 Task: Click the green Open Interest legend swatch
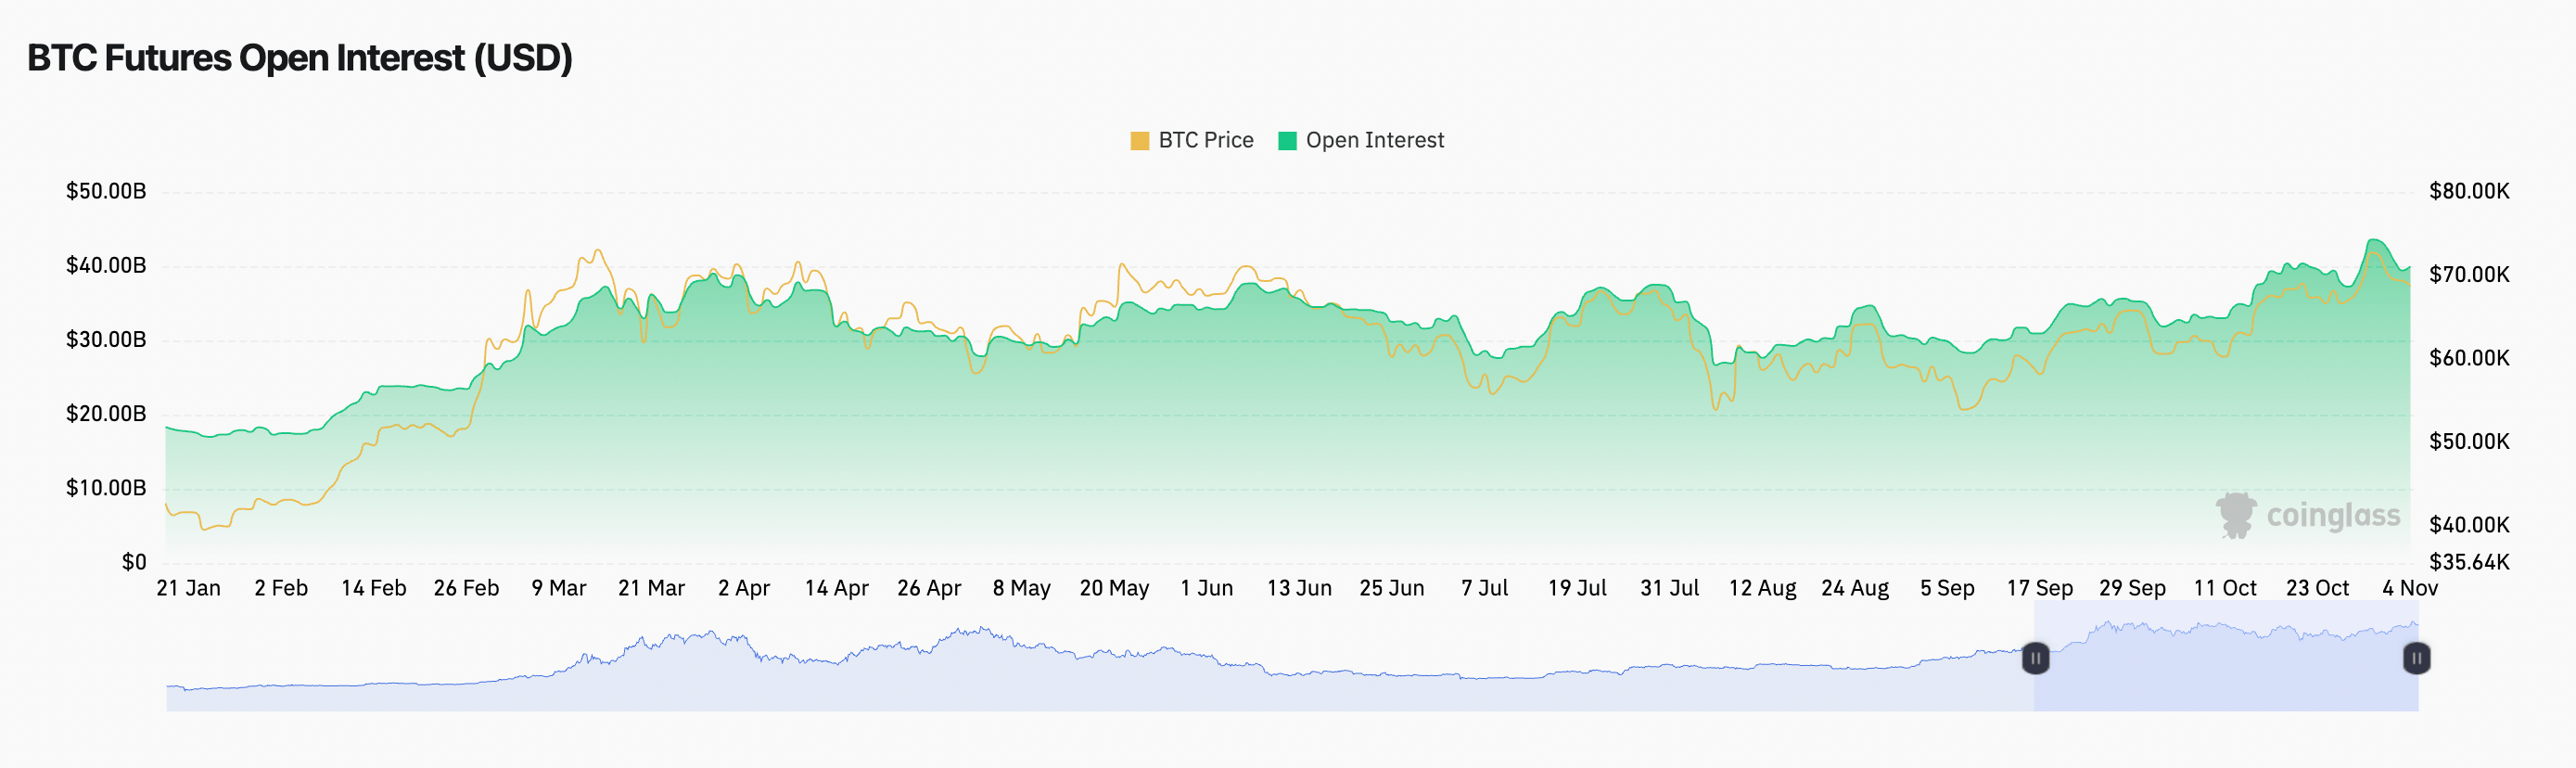tap(1287, 141)
